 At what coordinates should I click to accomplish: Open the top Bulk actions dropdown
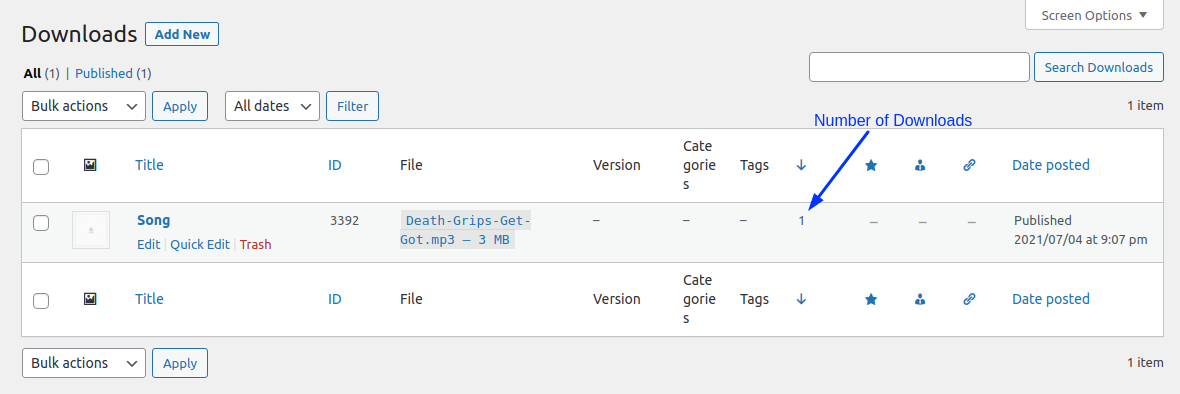click(x=84, y=106)
